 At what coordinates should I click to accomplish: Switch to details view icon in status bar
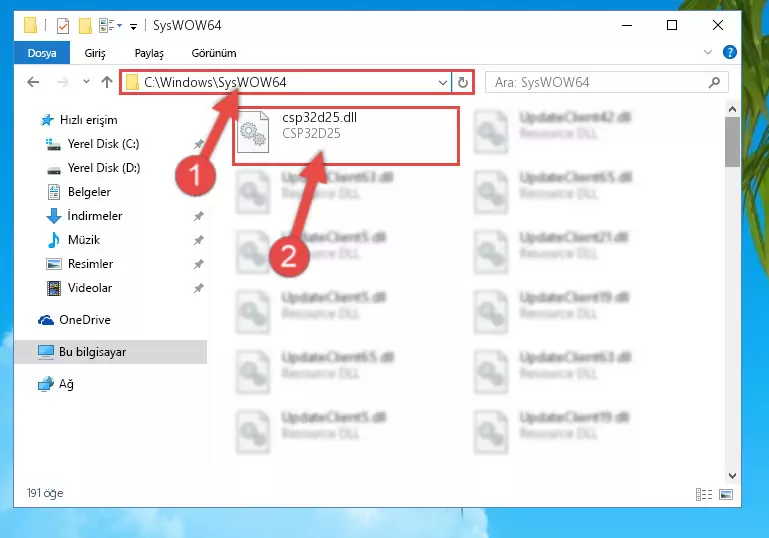pos(704,494)
